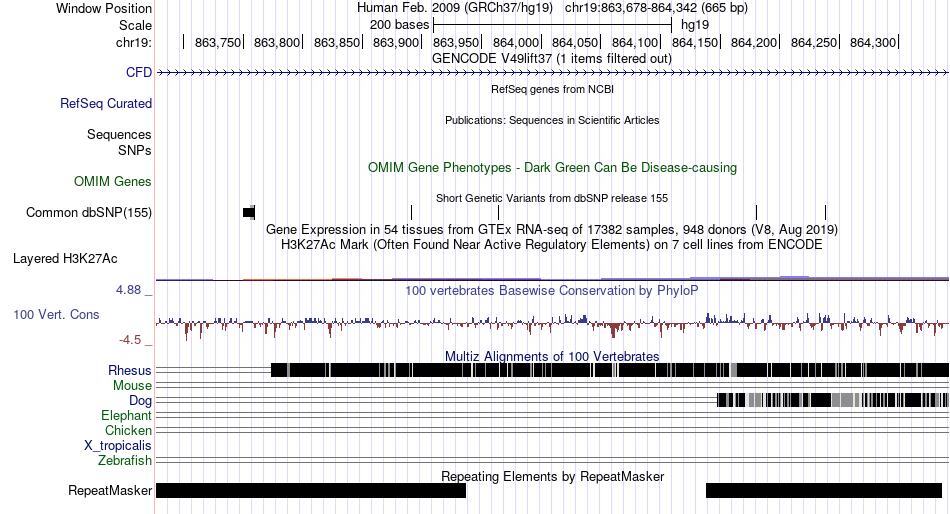
Task: Click the 863,900 ruler coordinate
Action: 396,42
